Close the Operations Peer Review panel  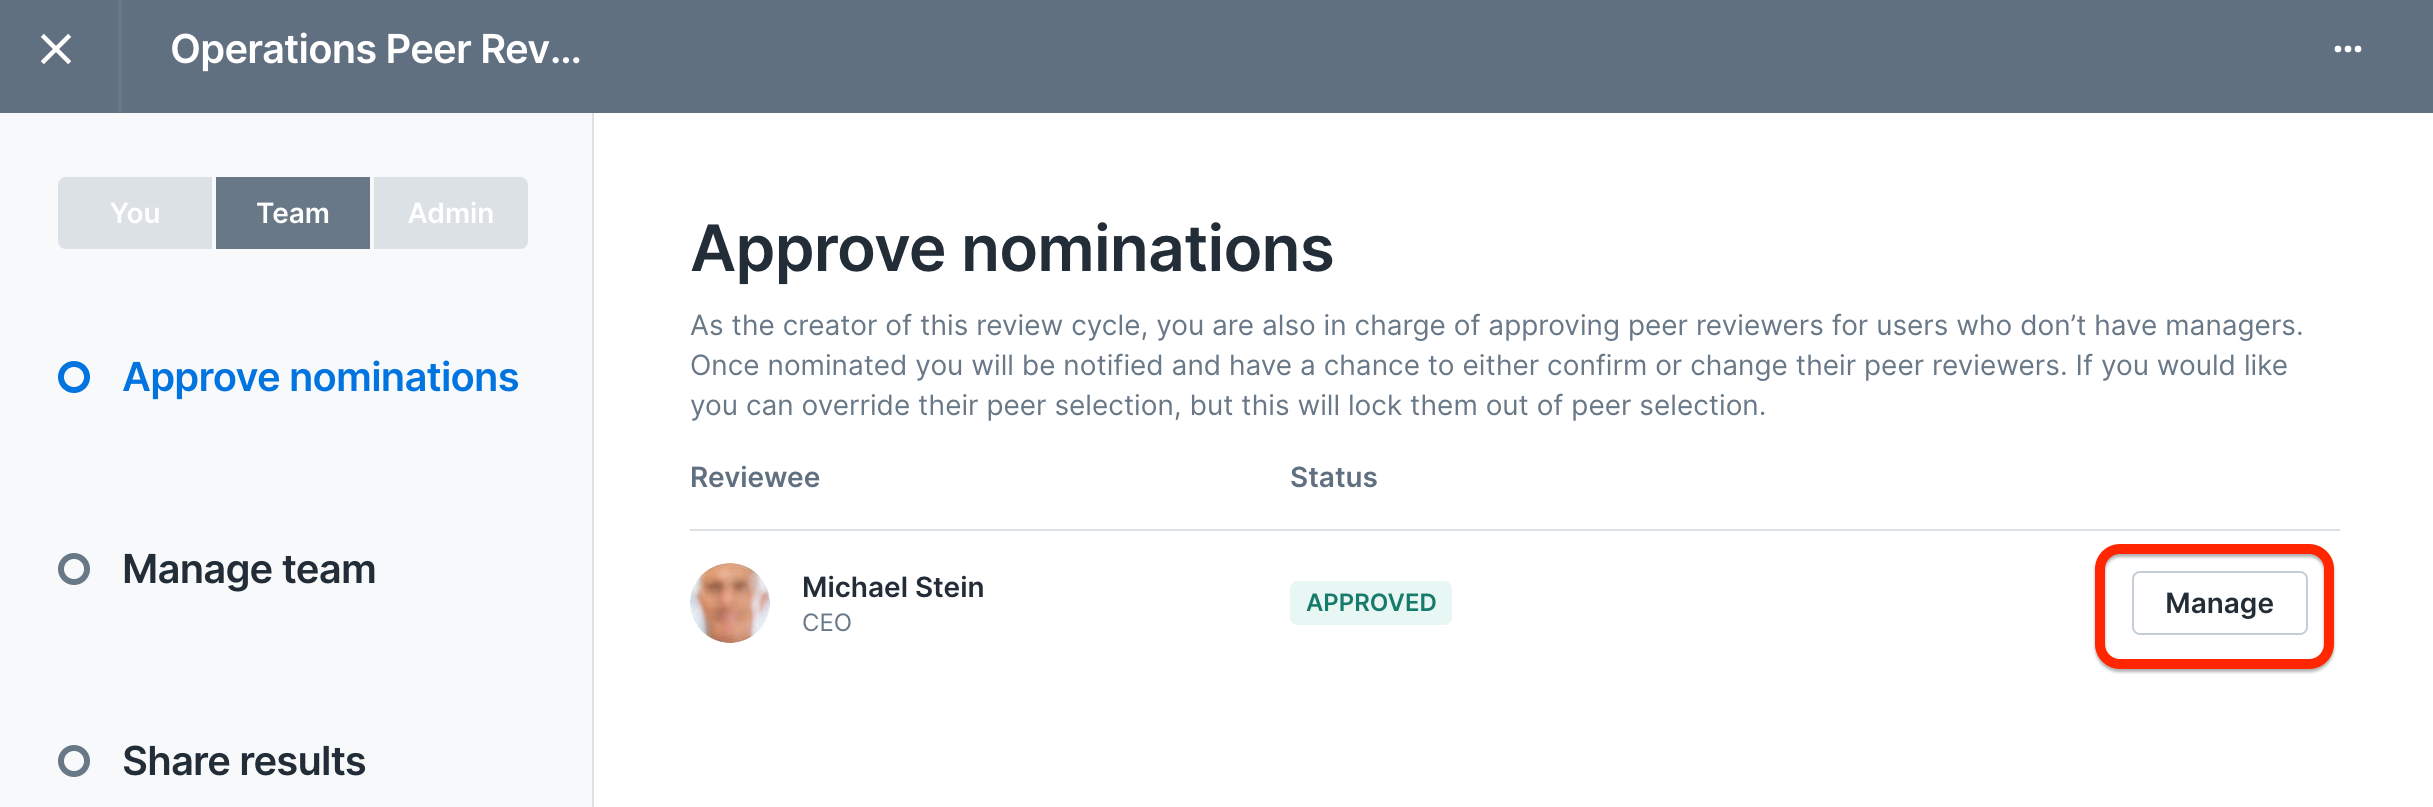coord(56,49)
